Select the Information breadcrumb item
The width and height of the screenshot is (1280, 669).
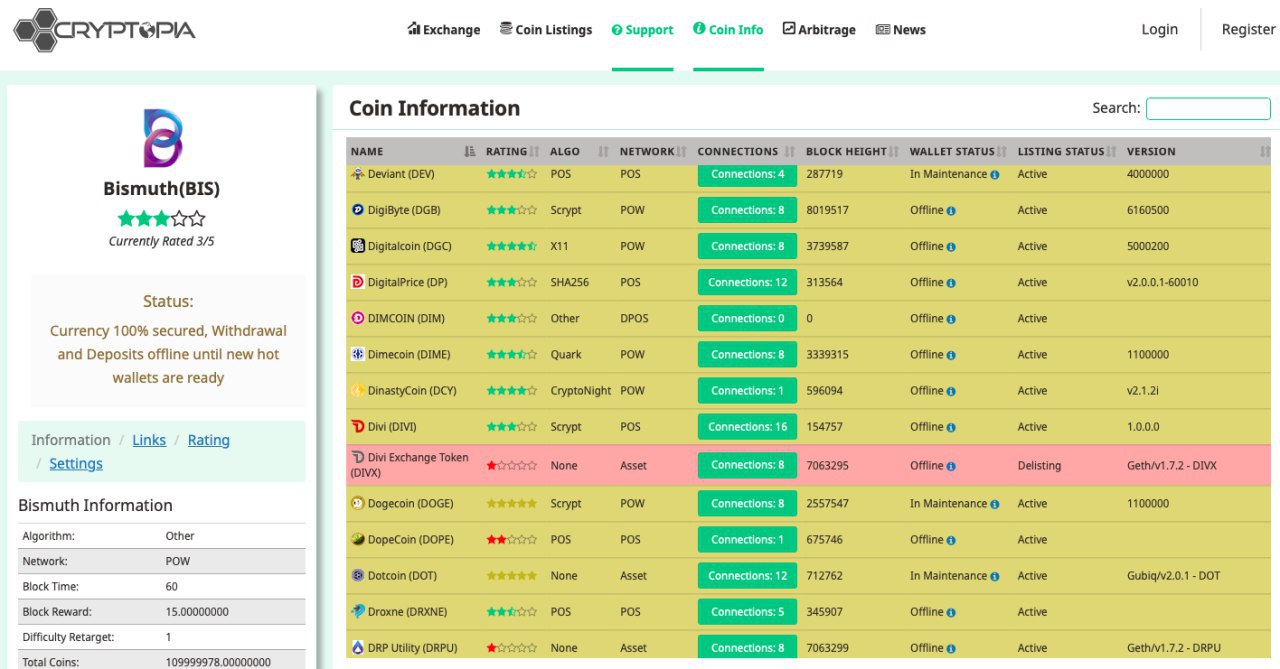71,440
